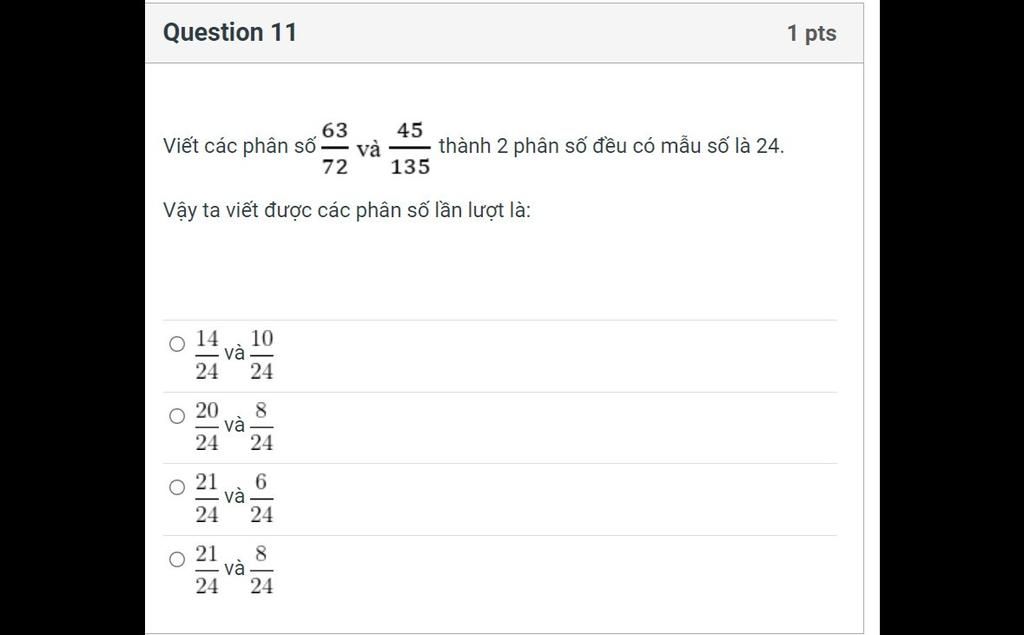This screenshot has width=1024, height=635.
Task: Click the text 'Viết các phân số'
Action: pyautogui.click(x=239, y=146)
